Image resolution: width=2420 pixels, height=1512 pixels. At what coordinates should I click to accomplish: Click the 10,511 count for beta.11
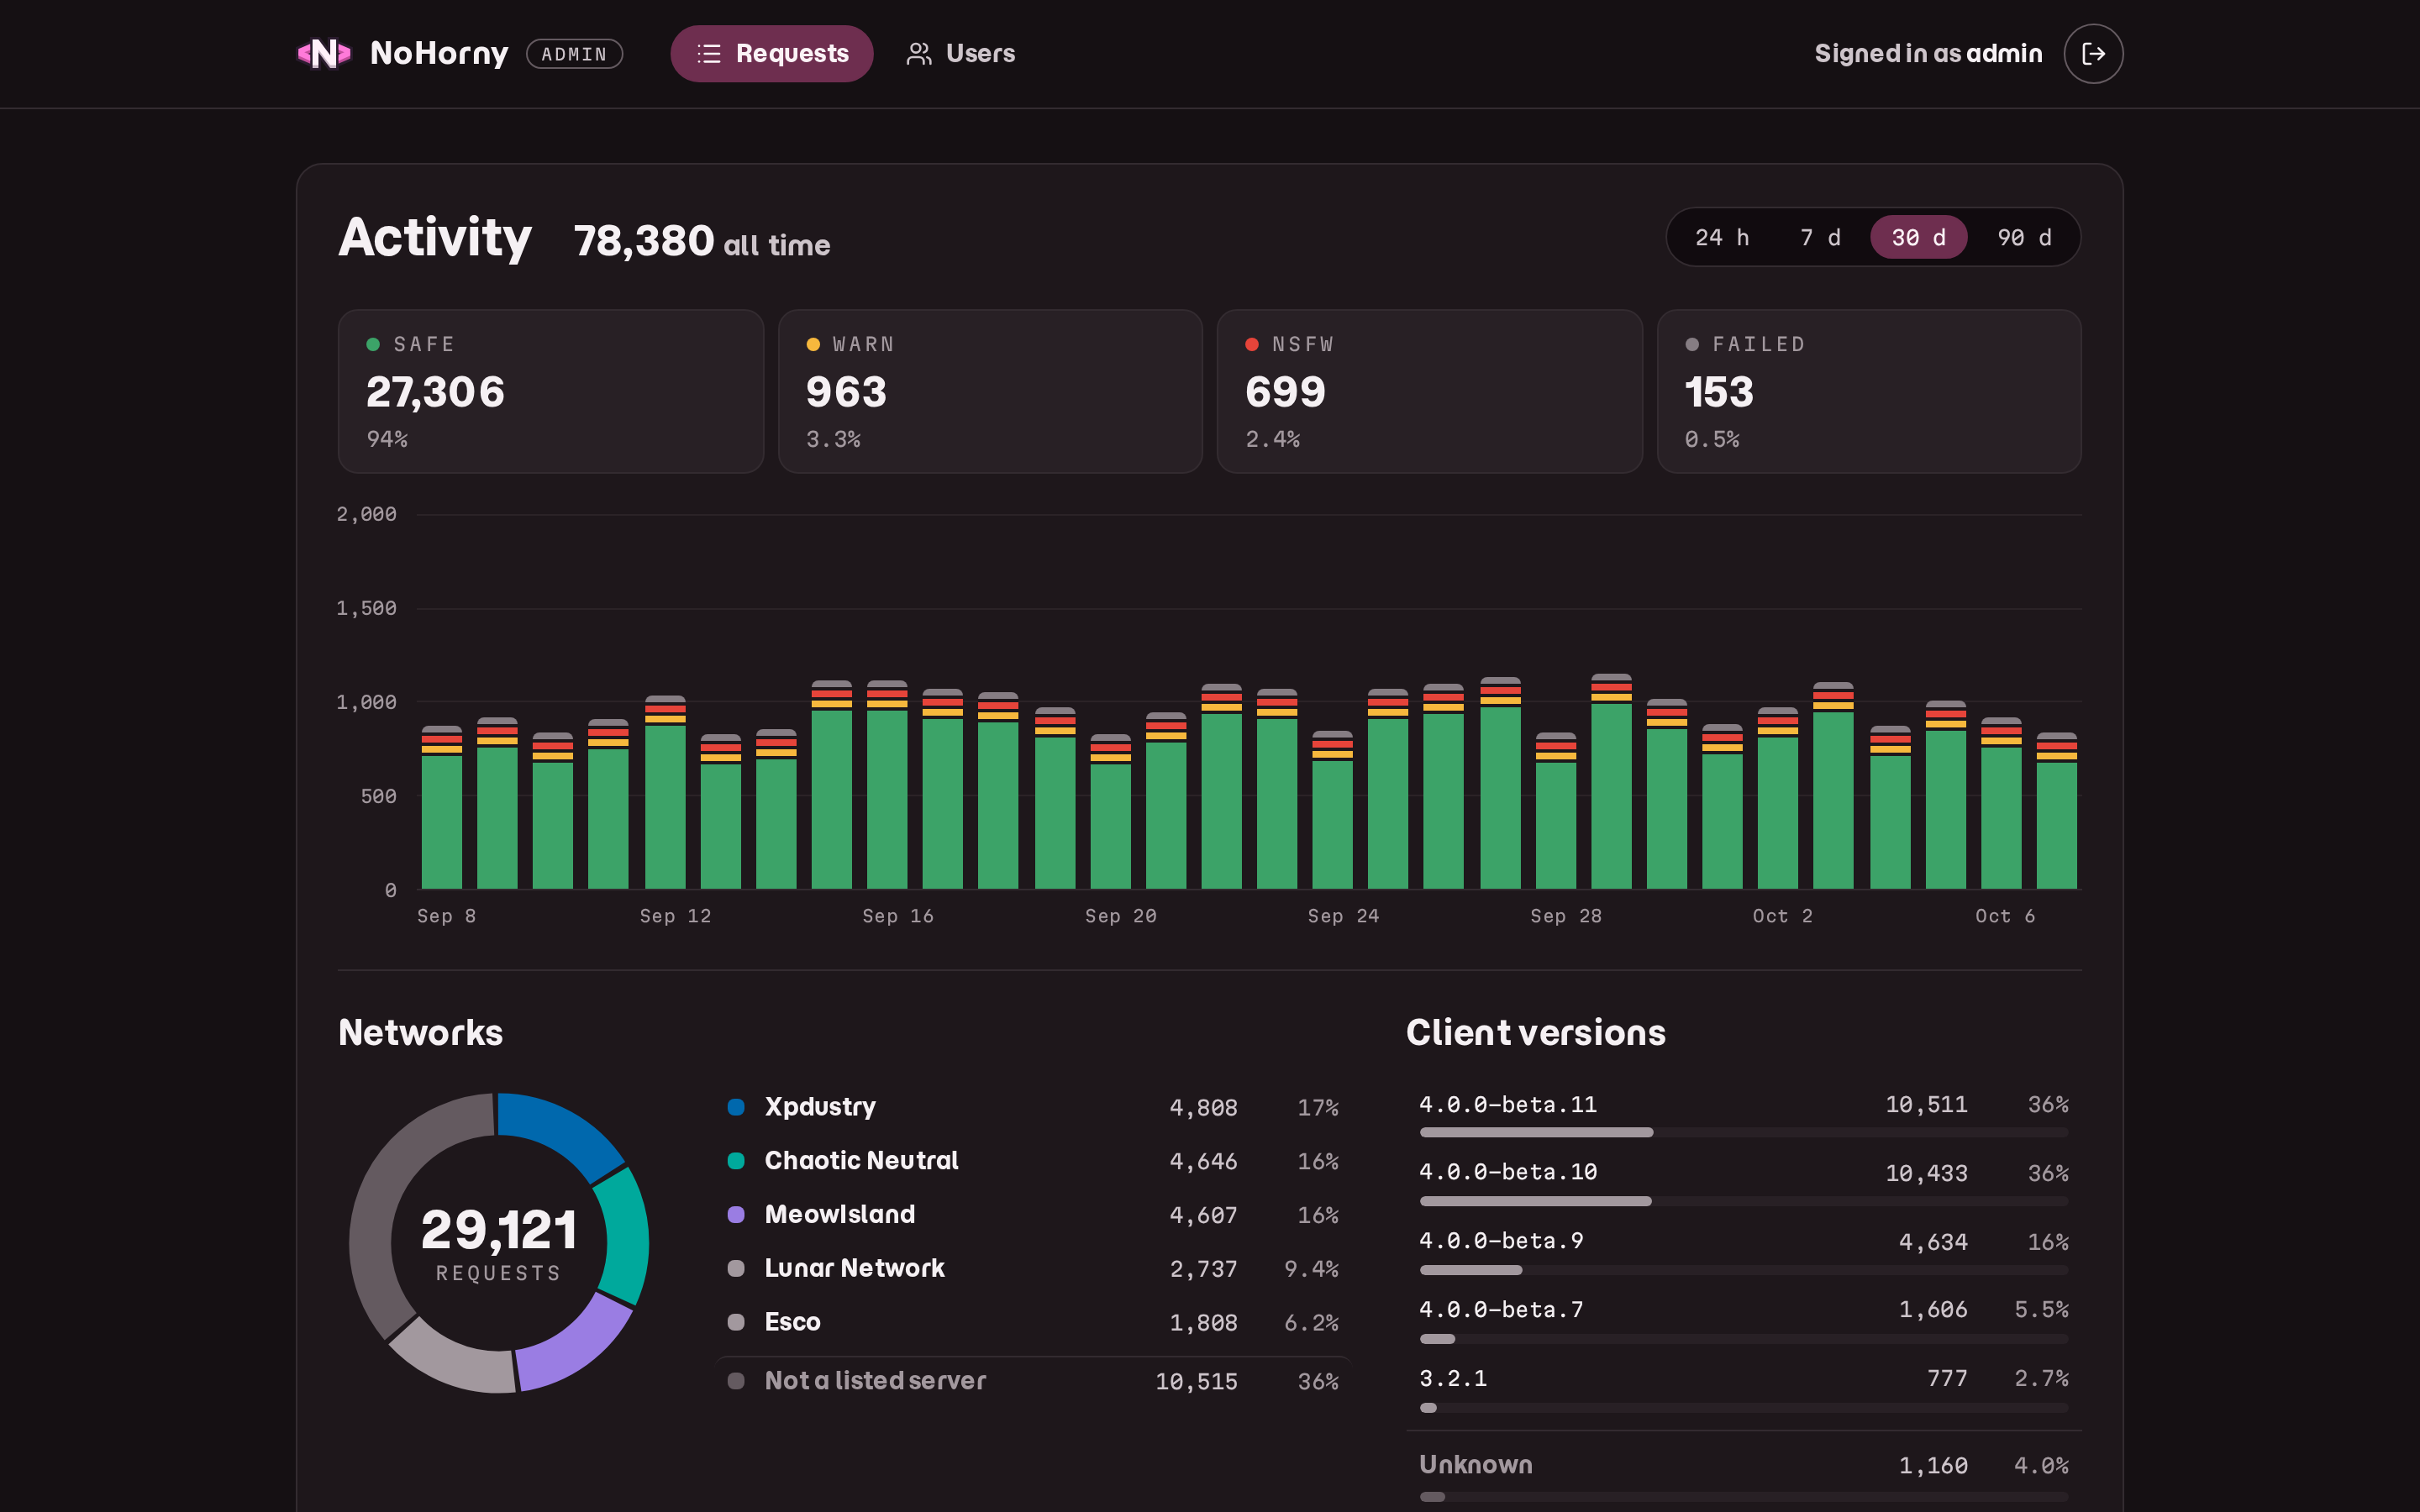(1926, 1105)
